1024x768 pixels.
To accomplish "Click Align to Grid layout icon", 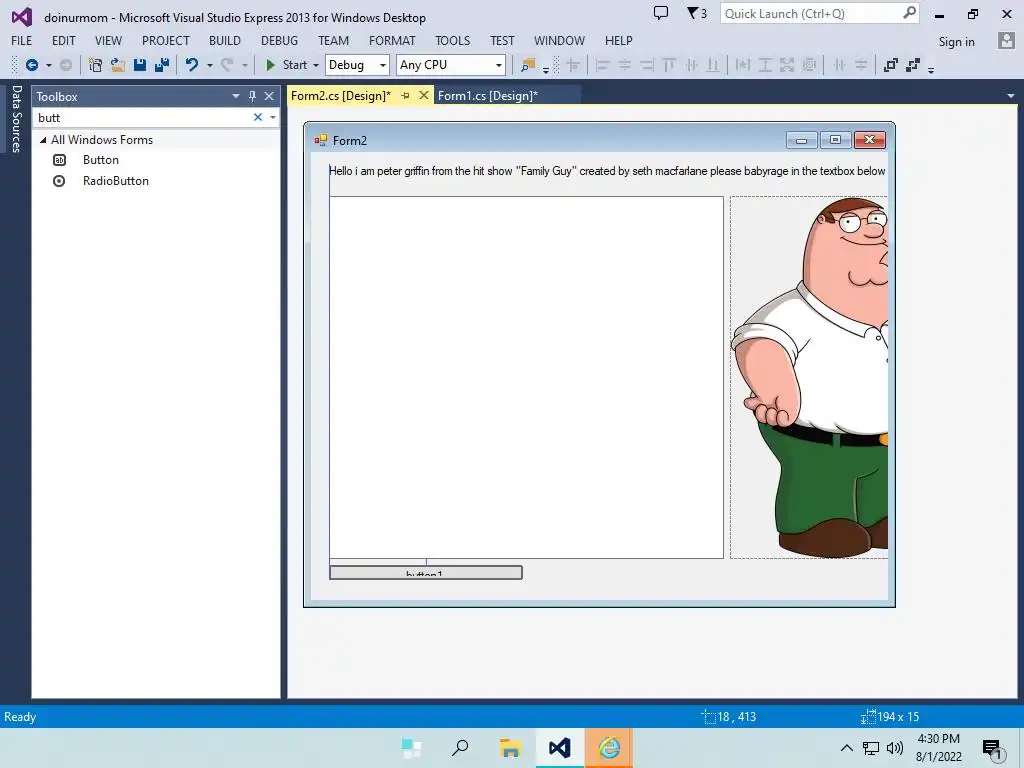I will point(573,65).
